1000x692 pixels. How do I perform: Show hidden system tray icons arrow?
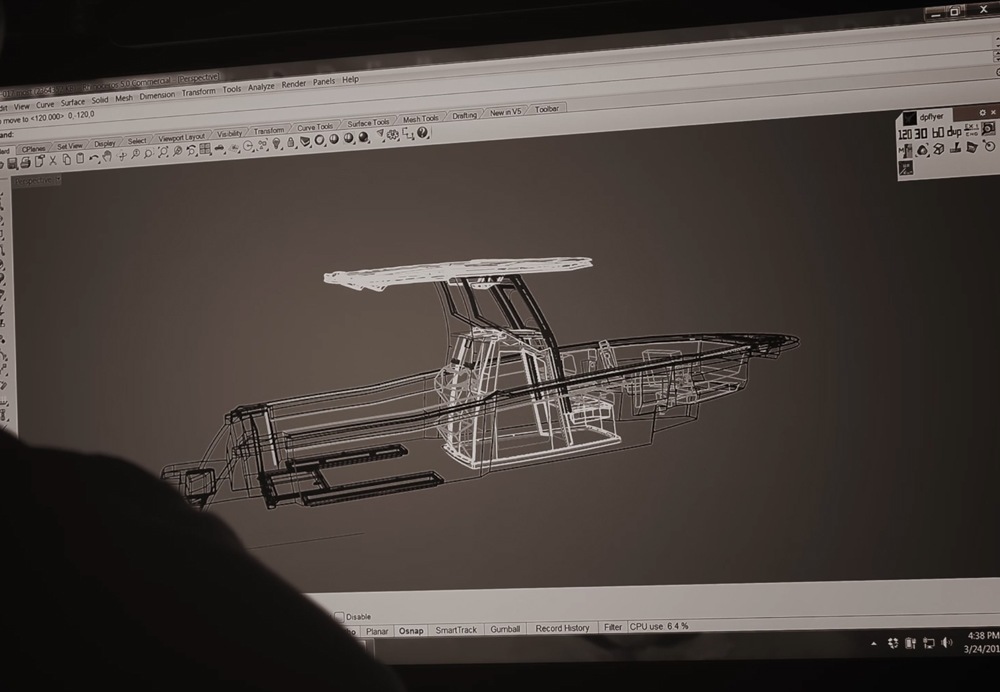(x=874, y=644)
